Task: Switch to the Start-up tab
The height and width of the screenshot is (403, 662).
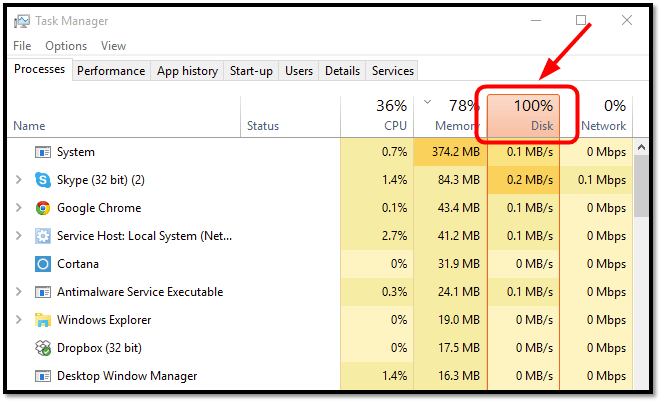Action: pos(251,71)
